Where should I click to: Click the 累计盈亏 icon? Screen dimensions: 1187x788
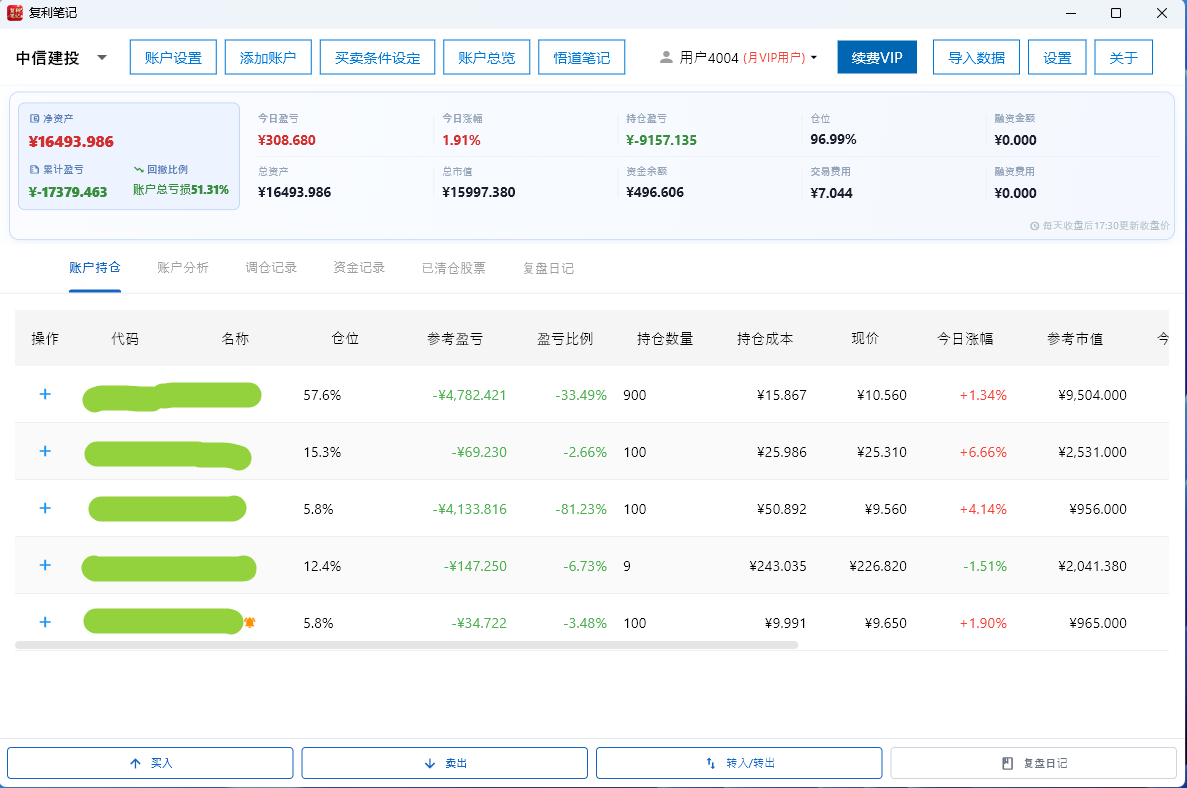tap(34, 170)
